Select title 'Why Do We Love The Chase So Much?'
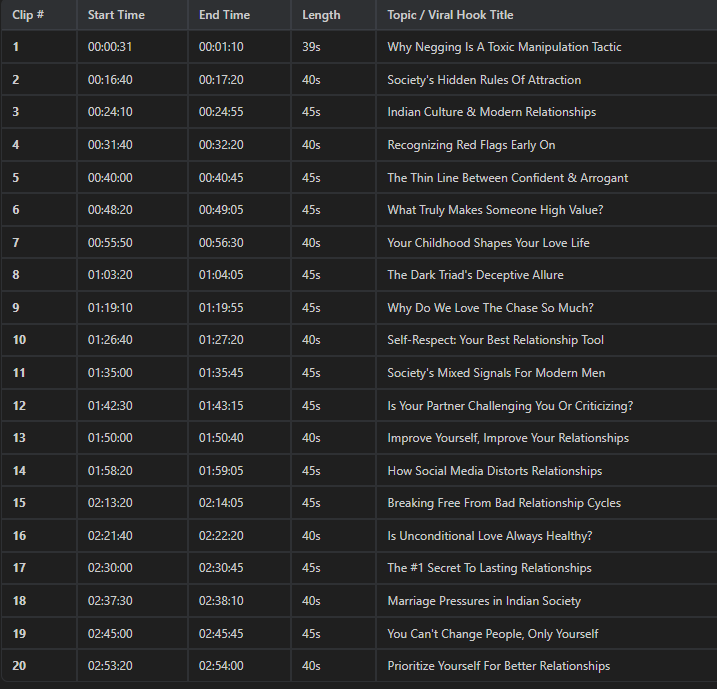This screenshot has height=689, width=717. (491, 308)
